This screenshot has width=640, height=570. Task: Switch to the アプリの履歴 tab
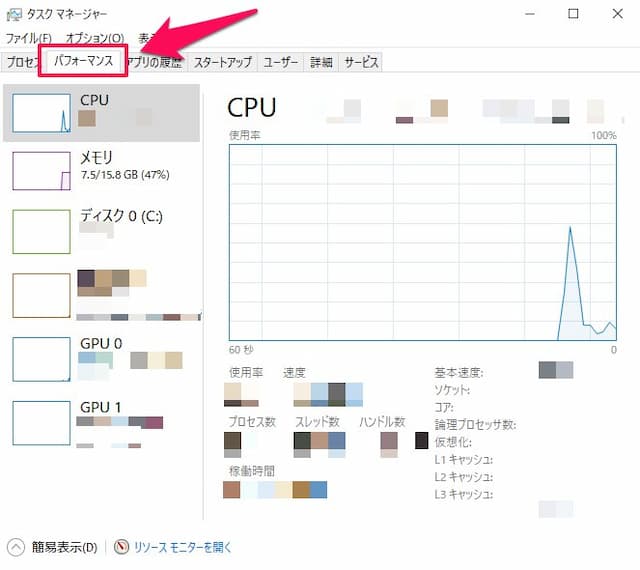[154, 62]
